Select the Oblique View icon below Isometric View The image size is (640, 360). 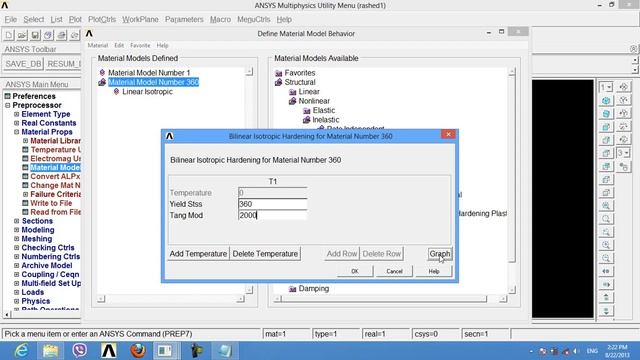pos(606,114)
